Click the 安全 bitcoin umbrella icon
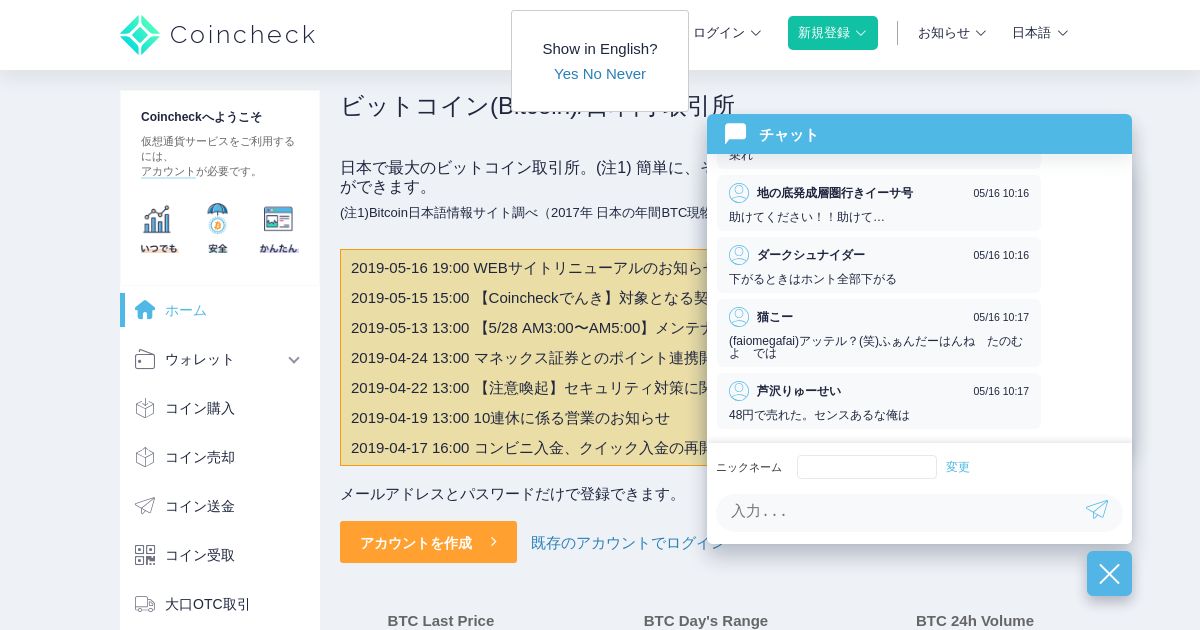1200x630 pixels. (x=217, y=219)
